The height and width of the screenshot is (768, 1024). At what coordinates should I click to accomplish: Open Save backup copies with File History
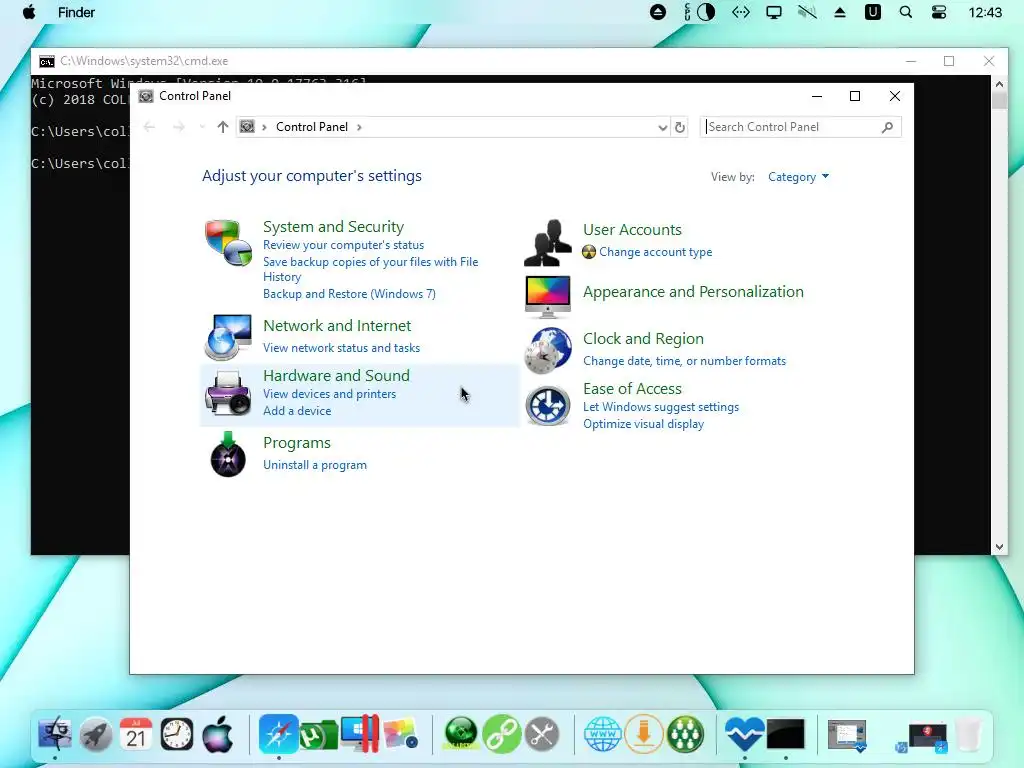tap(370, 269)
